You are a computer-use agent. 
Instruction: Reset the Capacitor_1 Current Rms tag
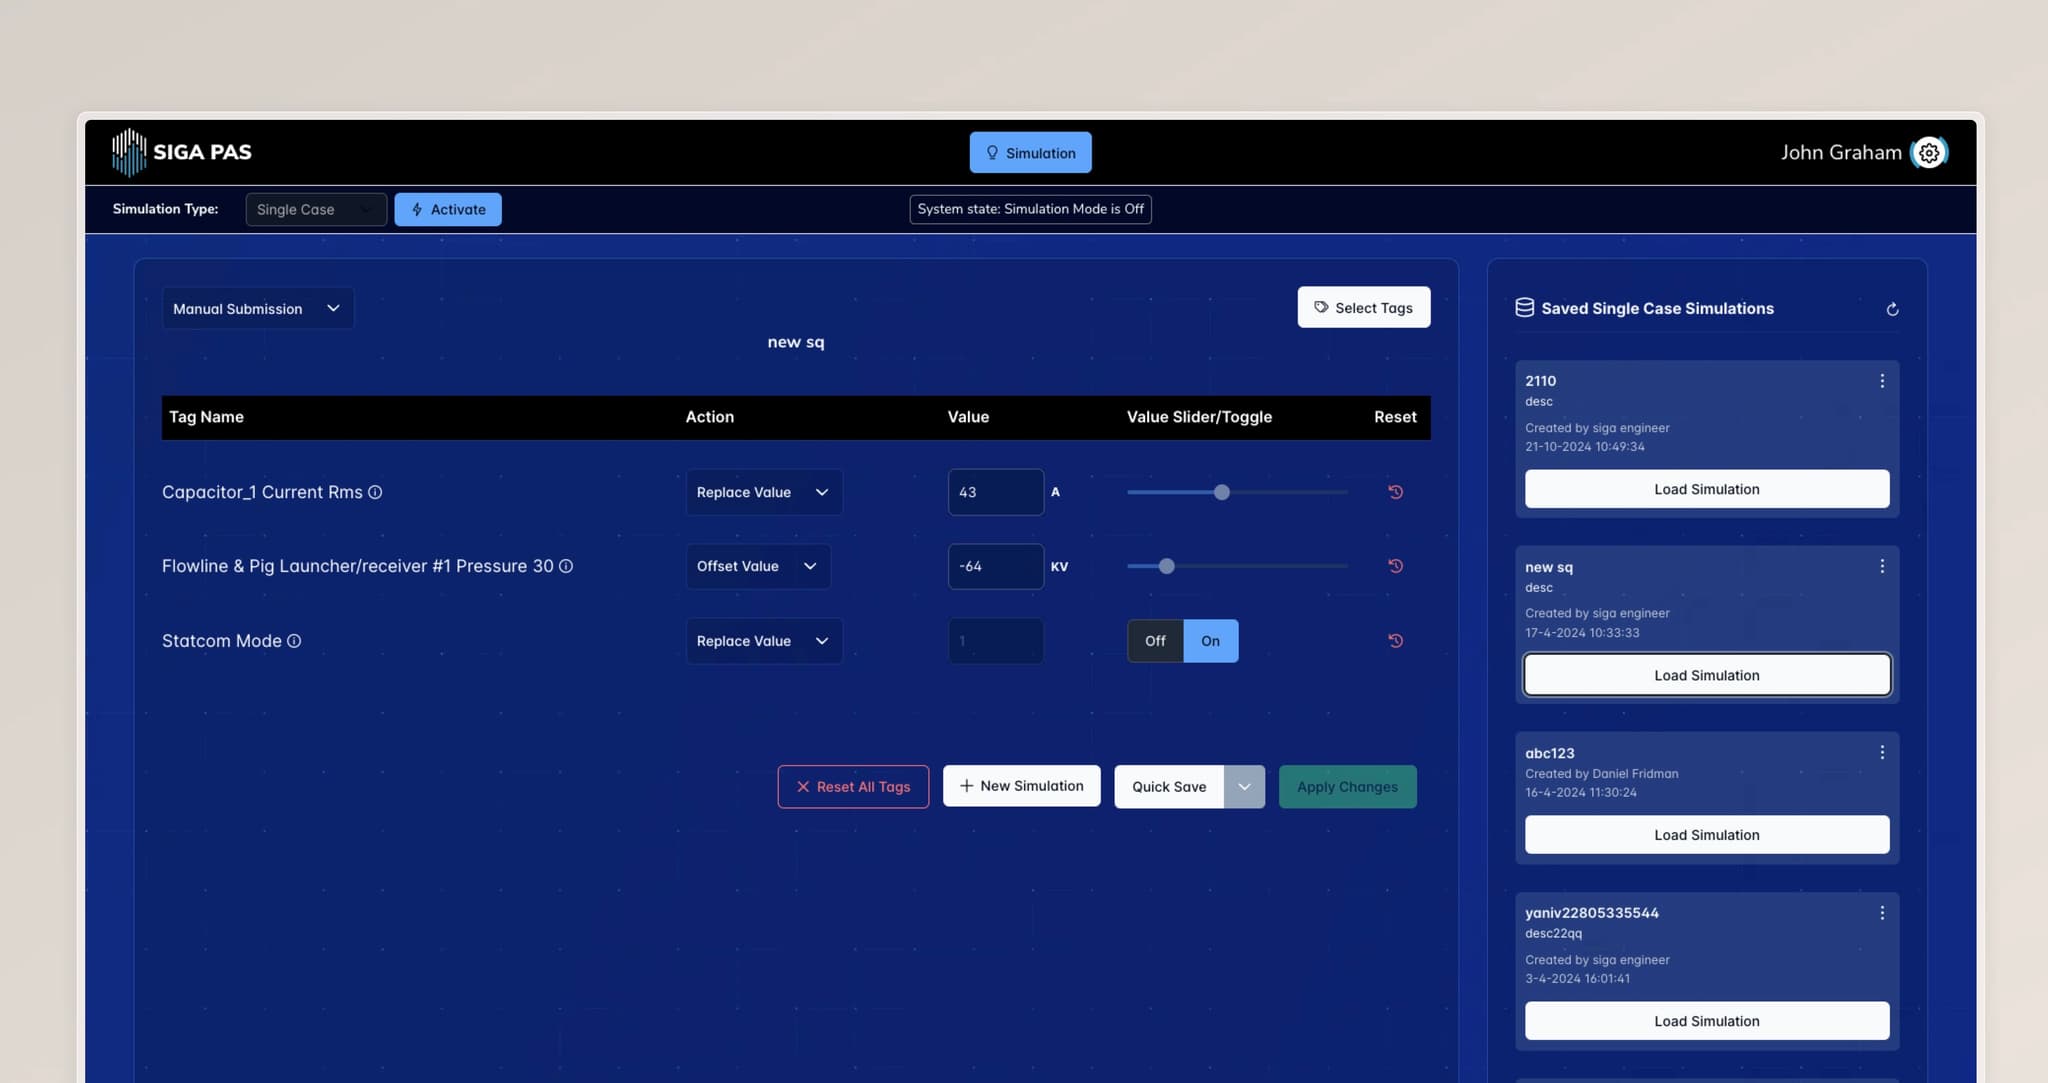point(1395,492)
